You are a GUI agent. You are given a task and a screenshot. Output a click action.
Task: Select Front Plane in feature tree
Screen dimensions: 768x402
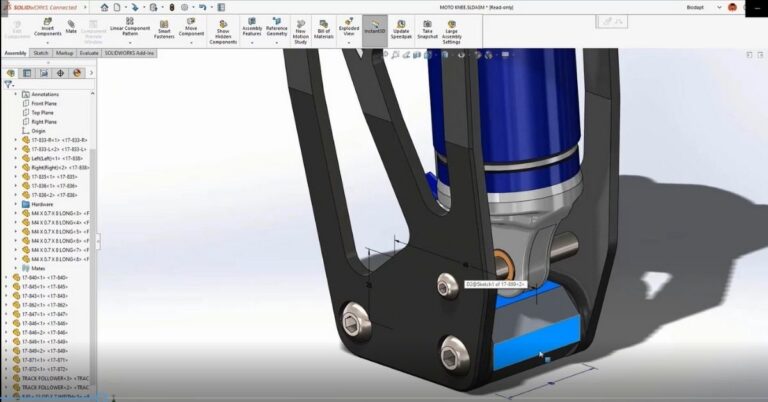(43, 103)
